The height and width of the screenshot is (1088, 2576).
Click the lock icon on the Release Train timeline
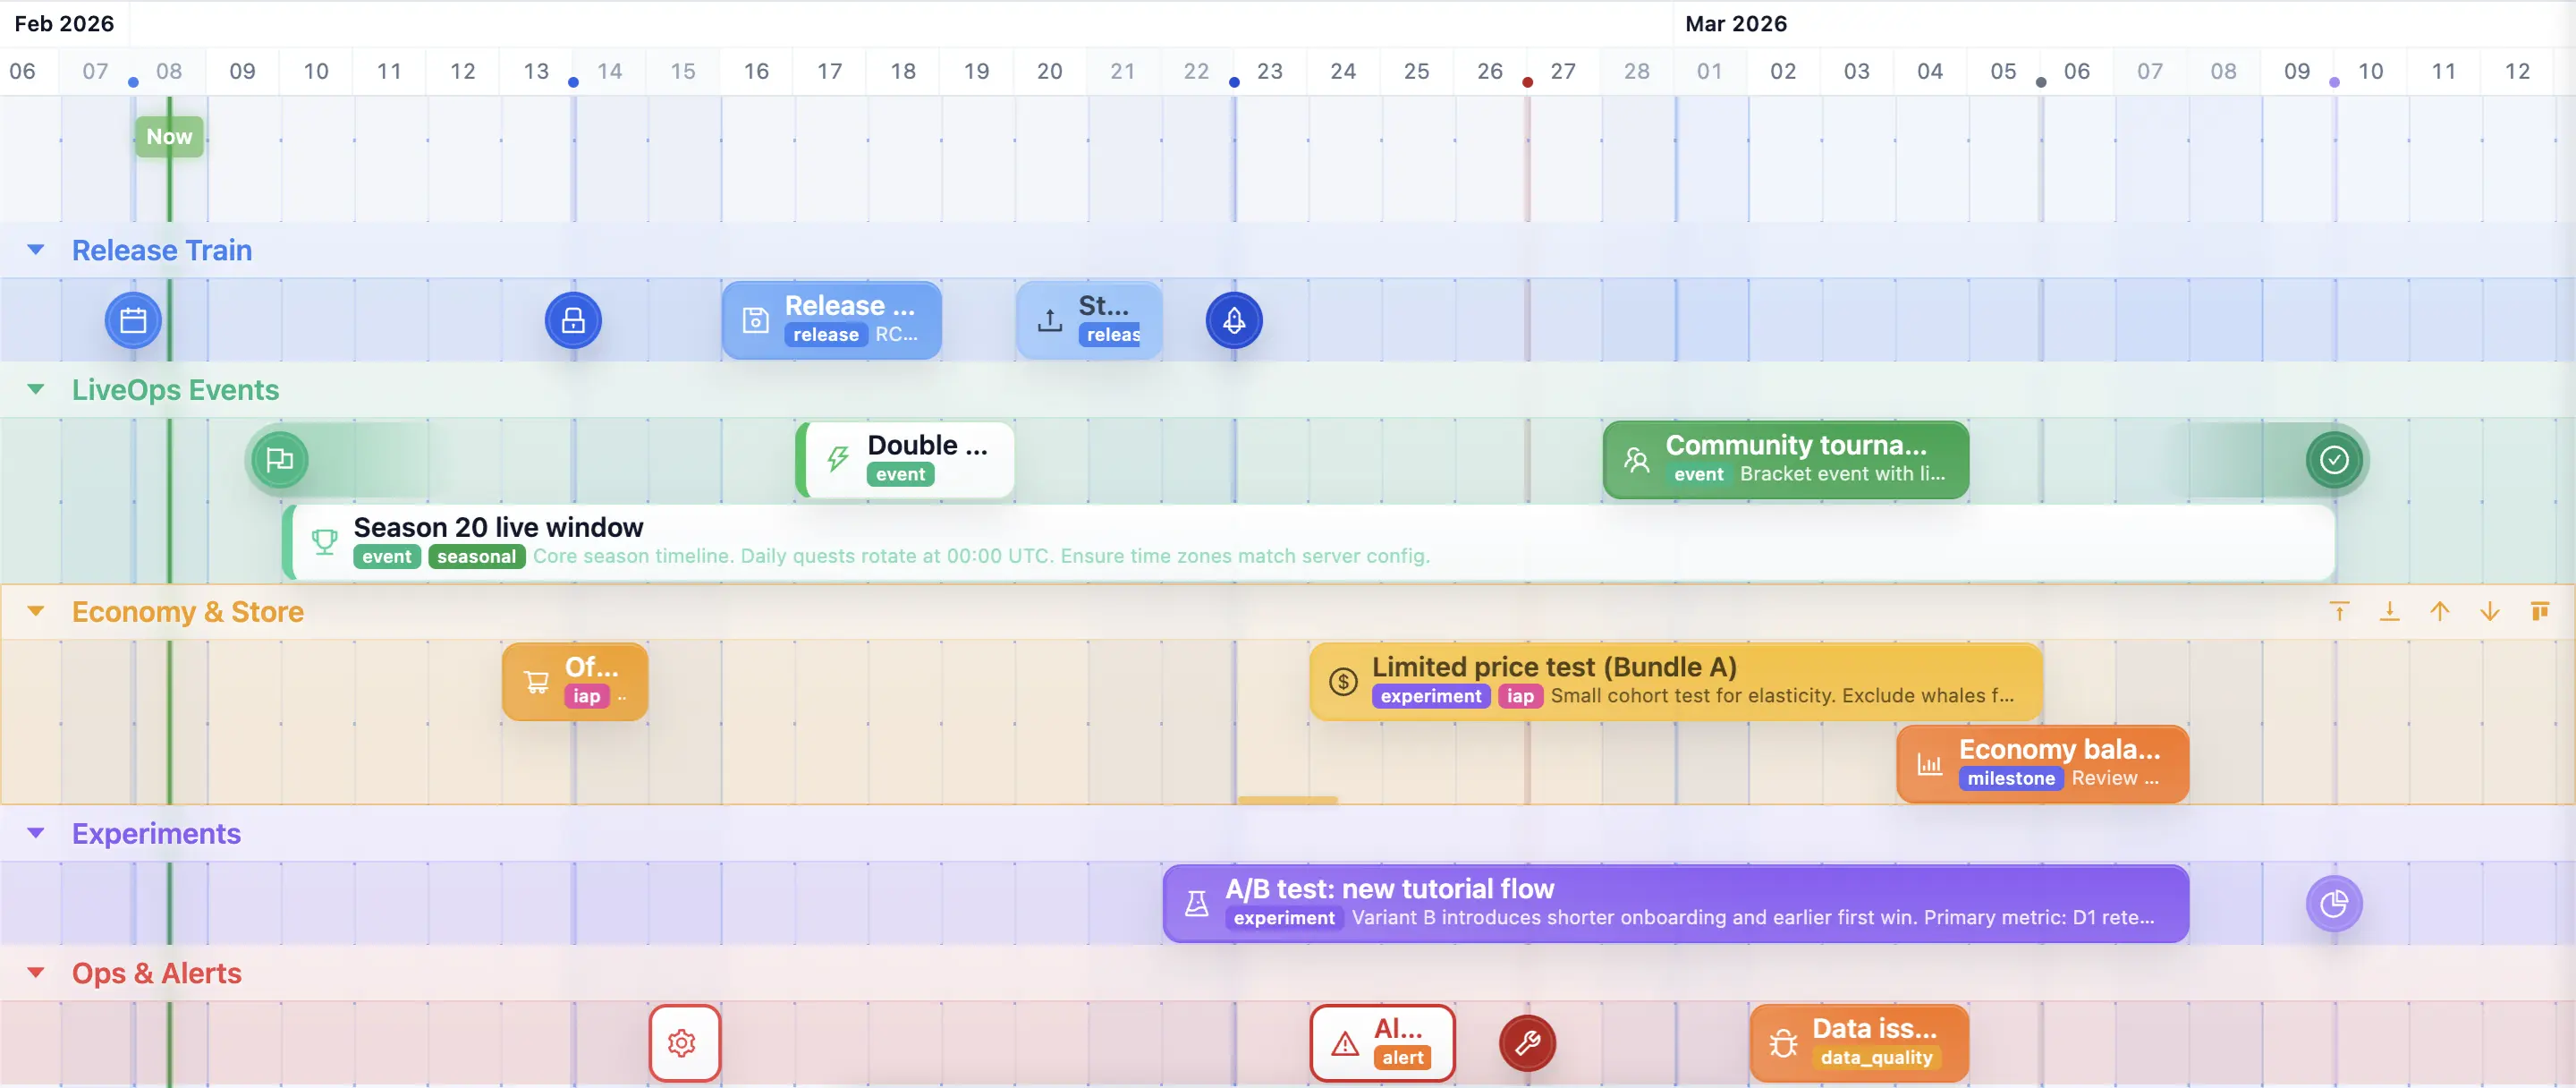click(x=572, y=320)
